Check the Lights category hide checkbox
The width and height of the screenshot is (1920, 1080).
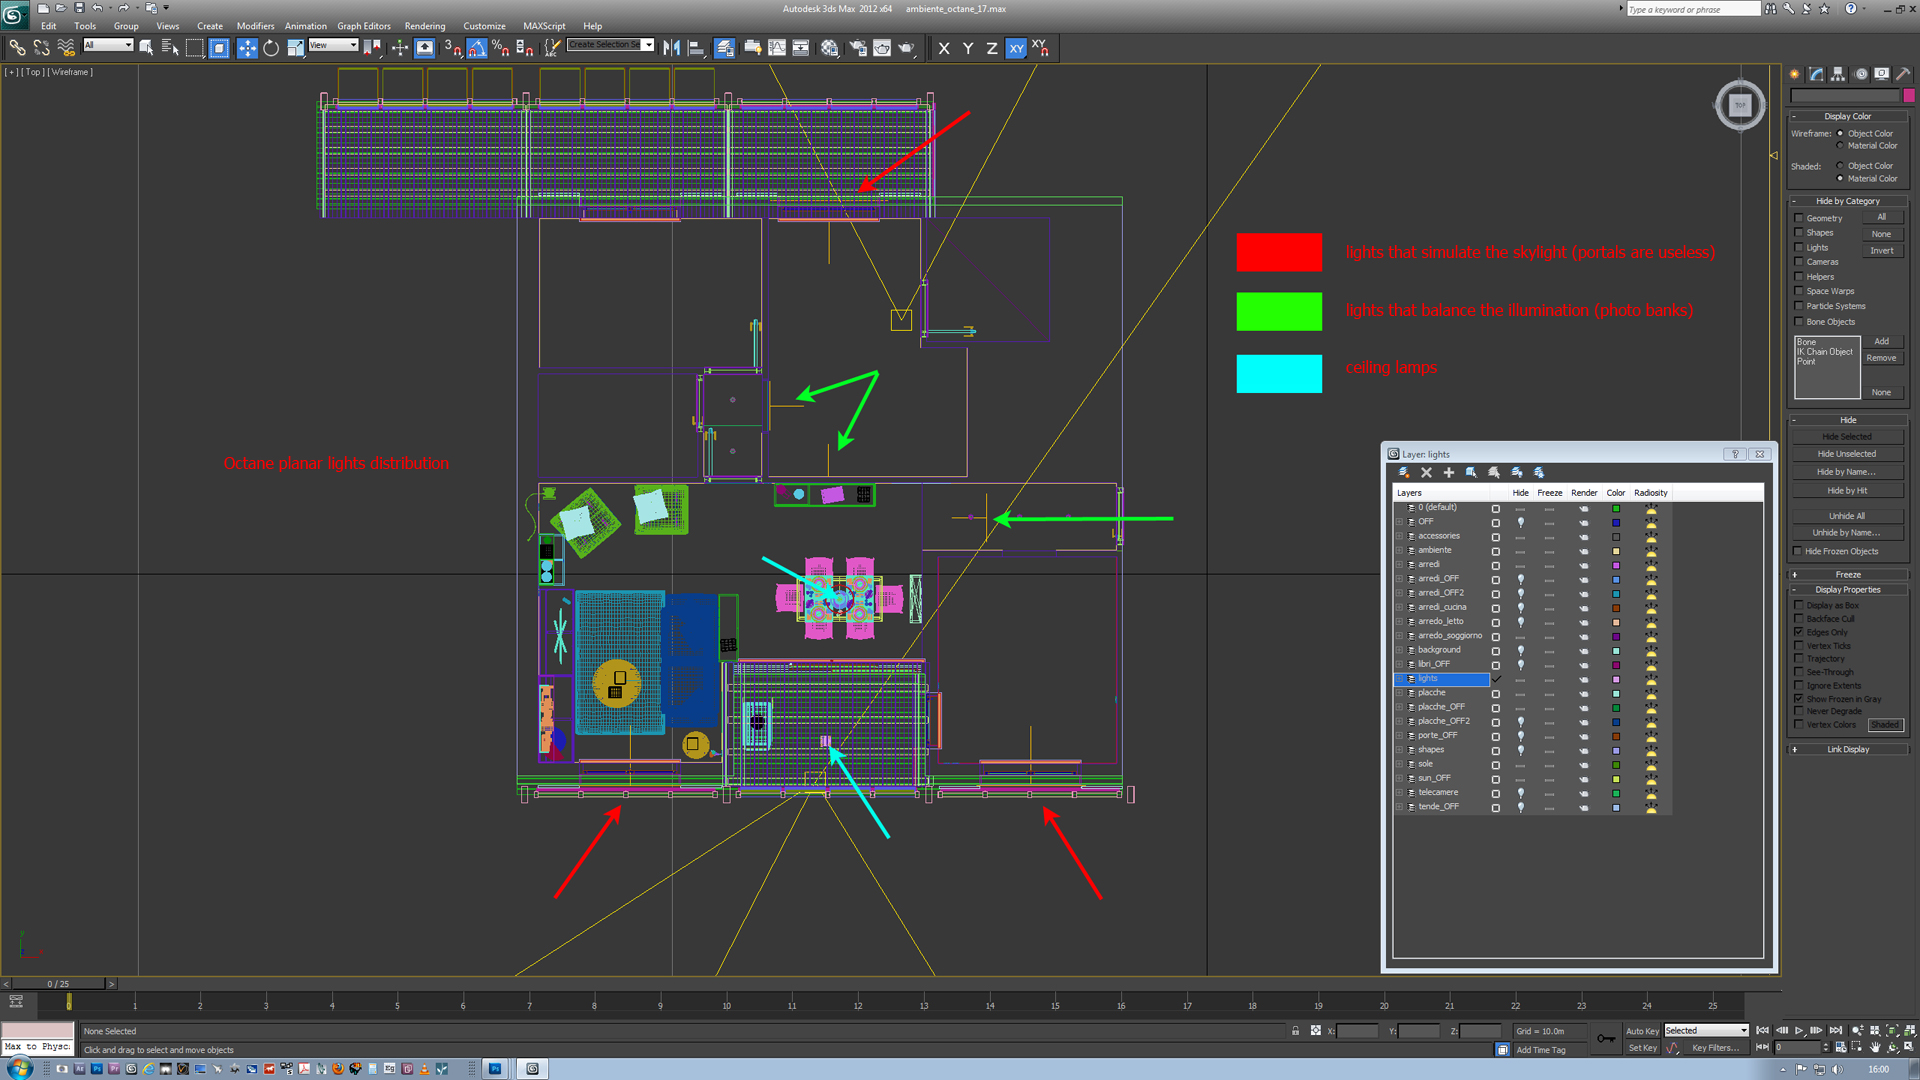pyautogui.click(x=1799, y=247)
